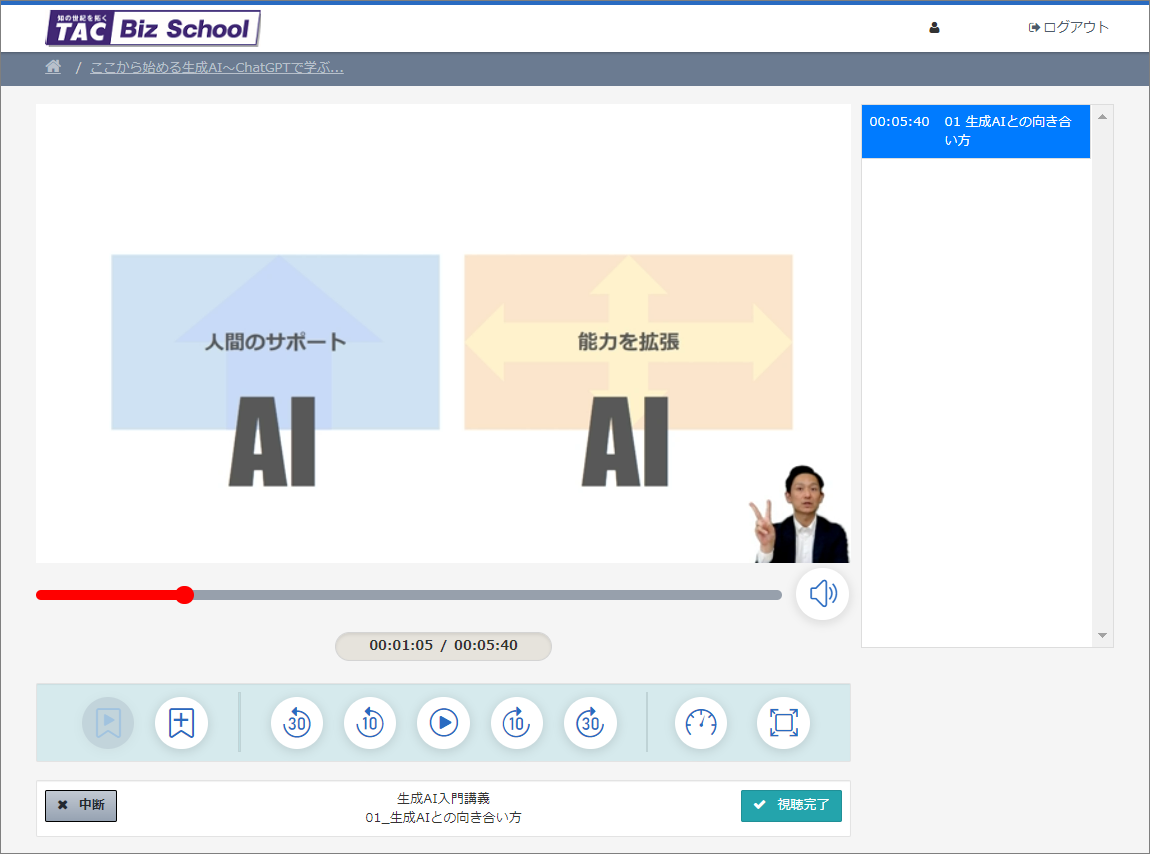This screenshot has height=854, width=1150.
Task: Open the user profile icon
Action: pyautogui.click(x=934, y=28)
